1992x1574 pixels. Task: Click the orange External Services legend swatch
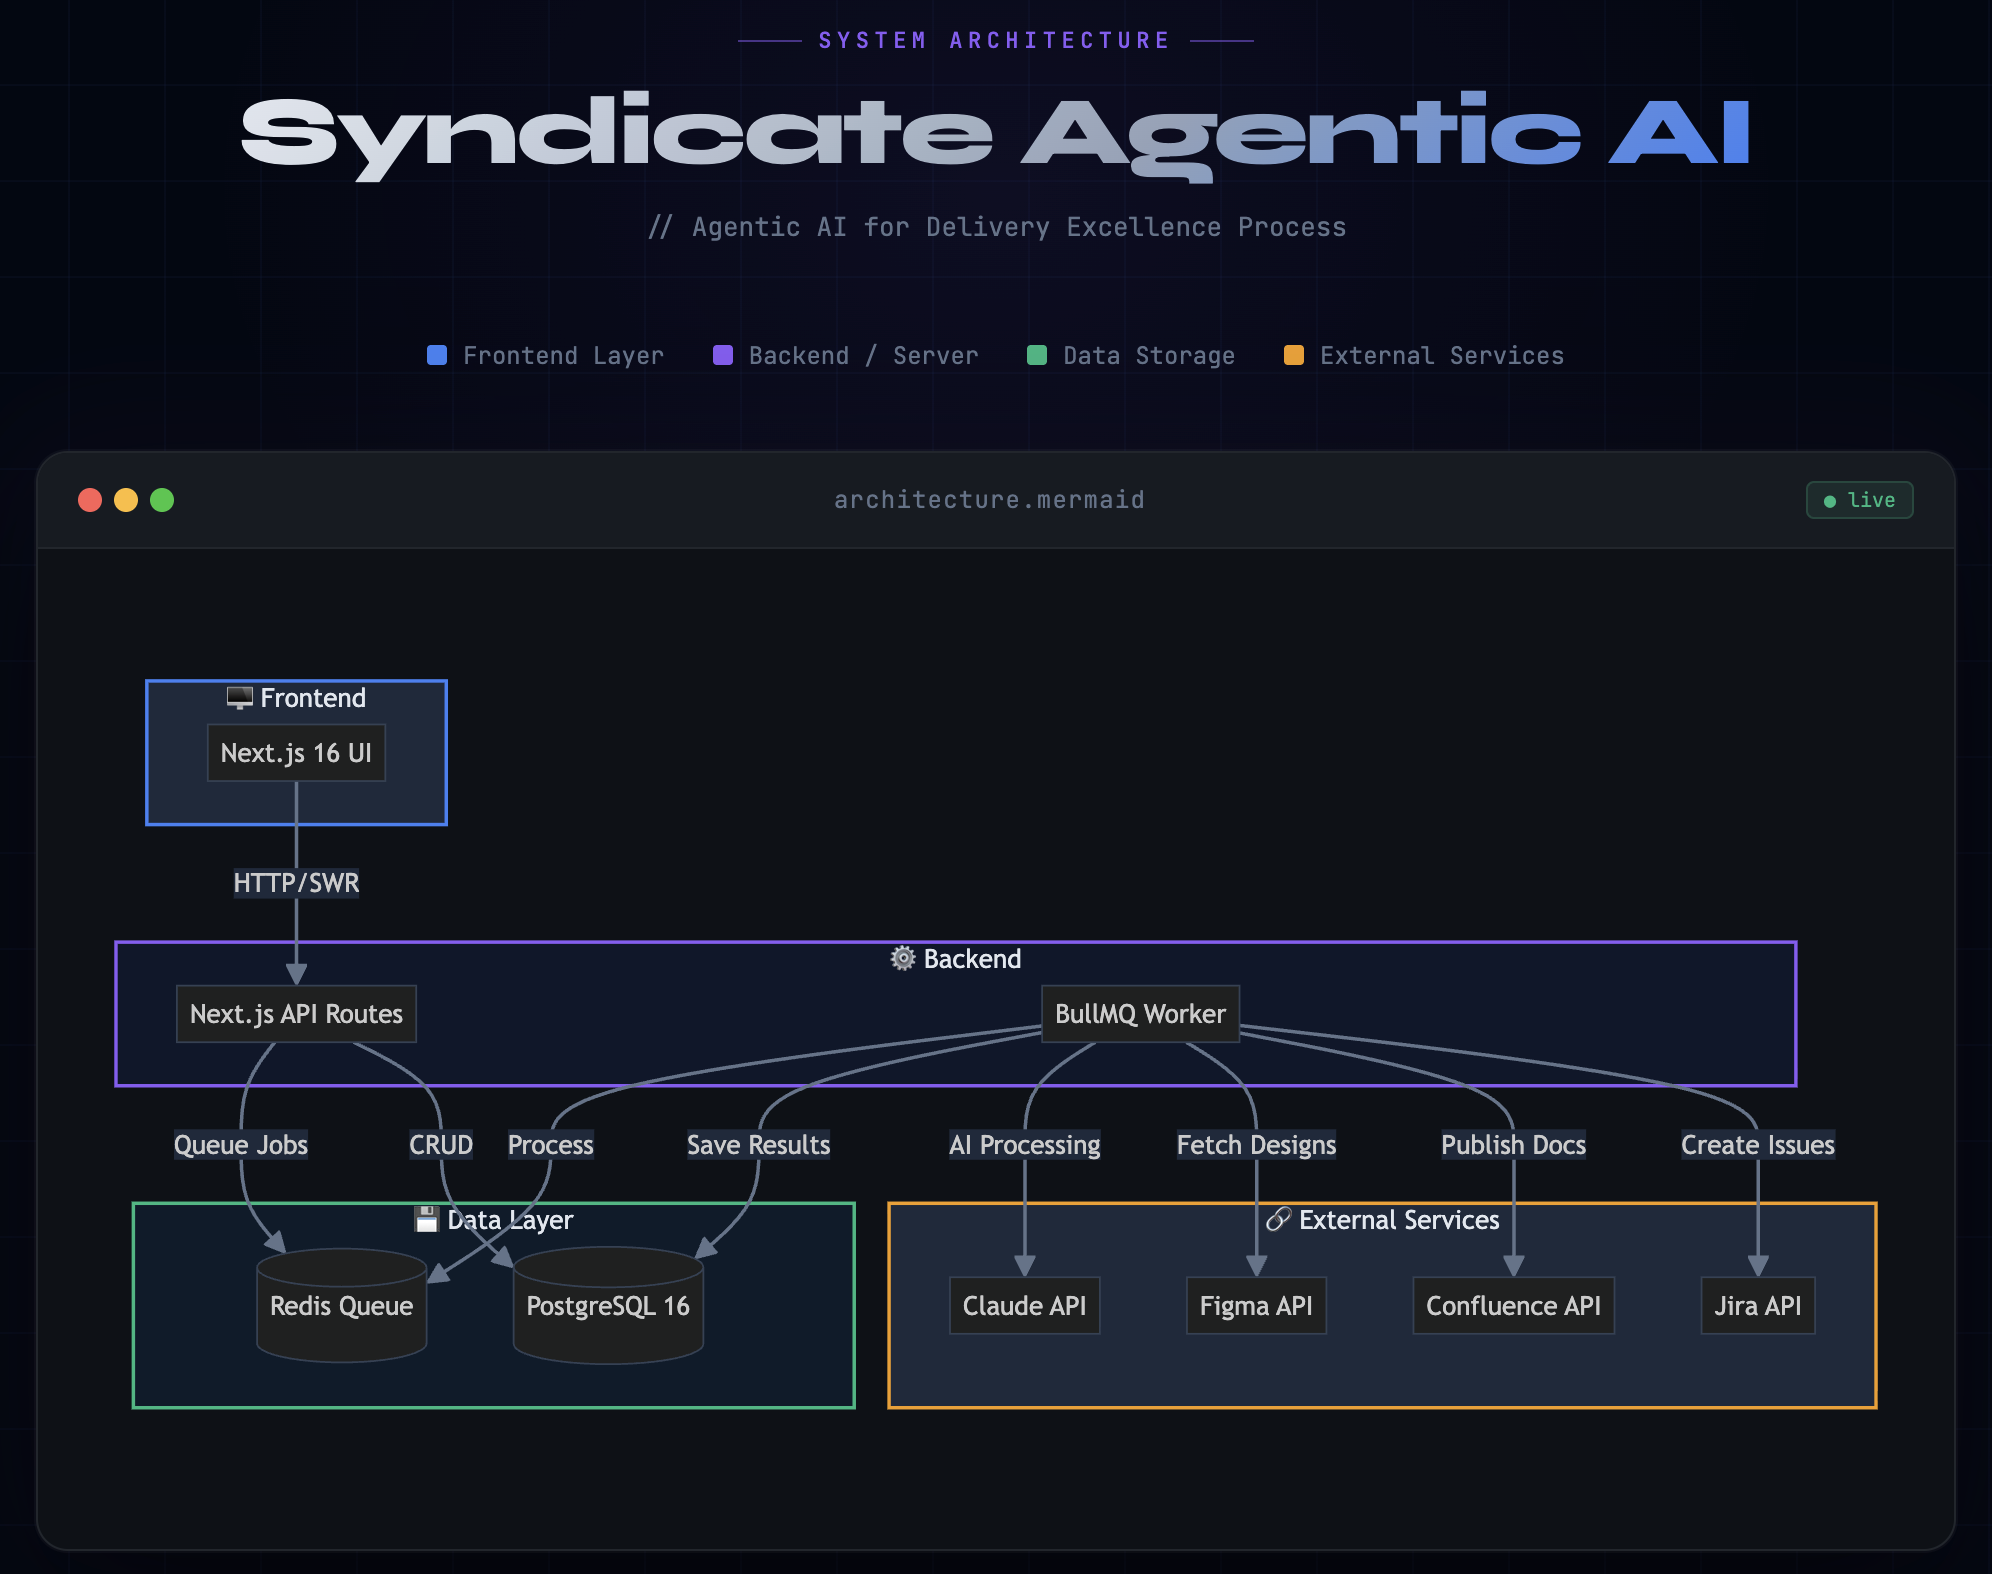(x=1294, y=355)
